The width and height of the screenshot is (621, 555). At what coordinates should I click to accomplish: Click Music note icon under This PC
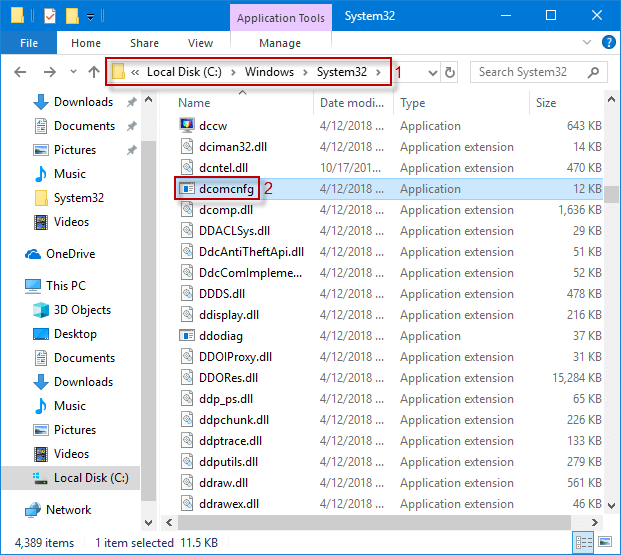tap(40, 406)
